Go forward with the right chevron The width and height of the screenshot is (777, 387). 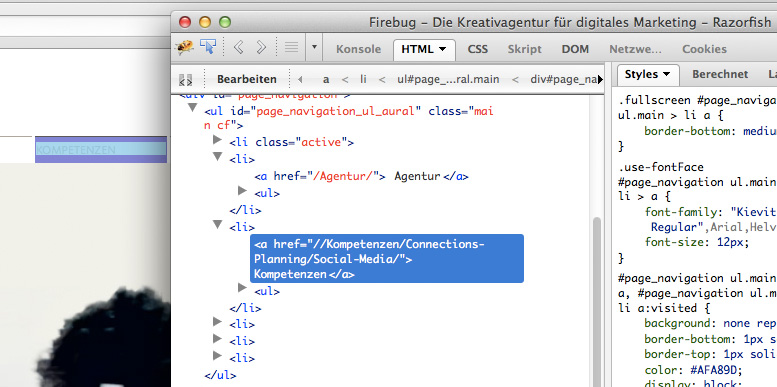click(261, 48)
